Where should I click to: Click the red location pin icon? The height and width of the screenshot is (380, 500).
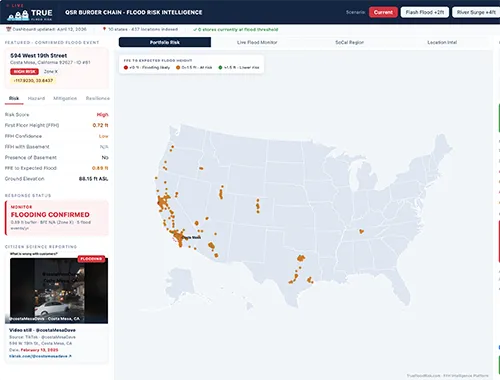104,29
